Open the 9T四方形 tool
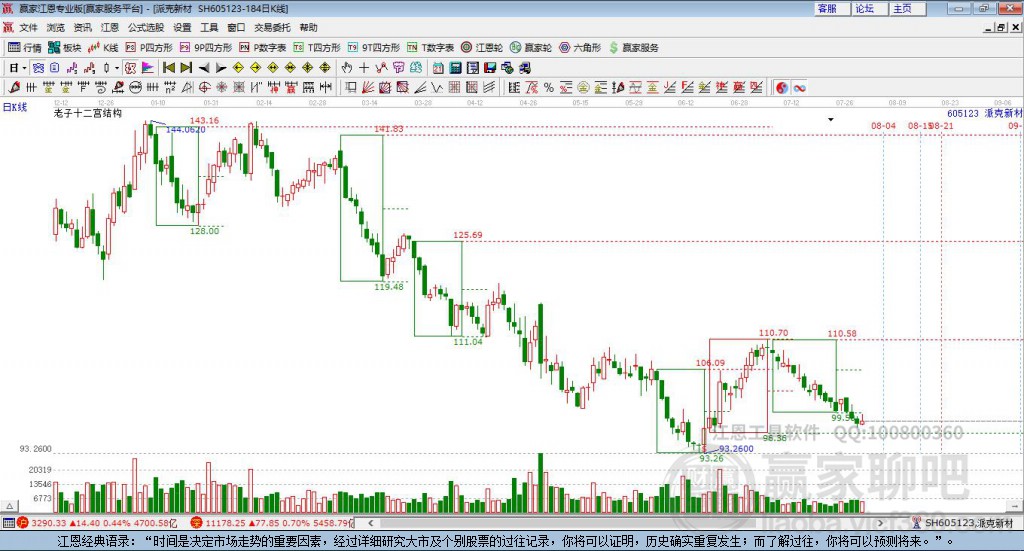This screenshot has width=1024, height=551. pos(374,48)
